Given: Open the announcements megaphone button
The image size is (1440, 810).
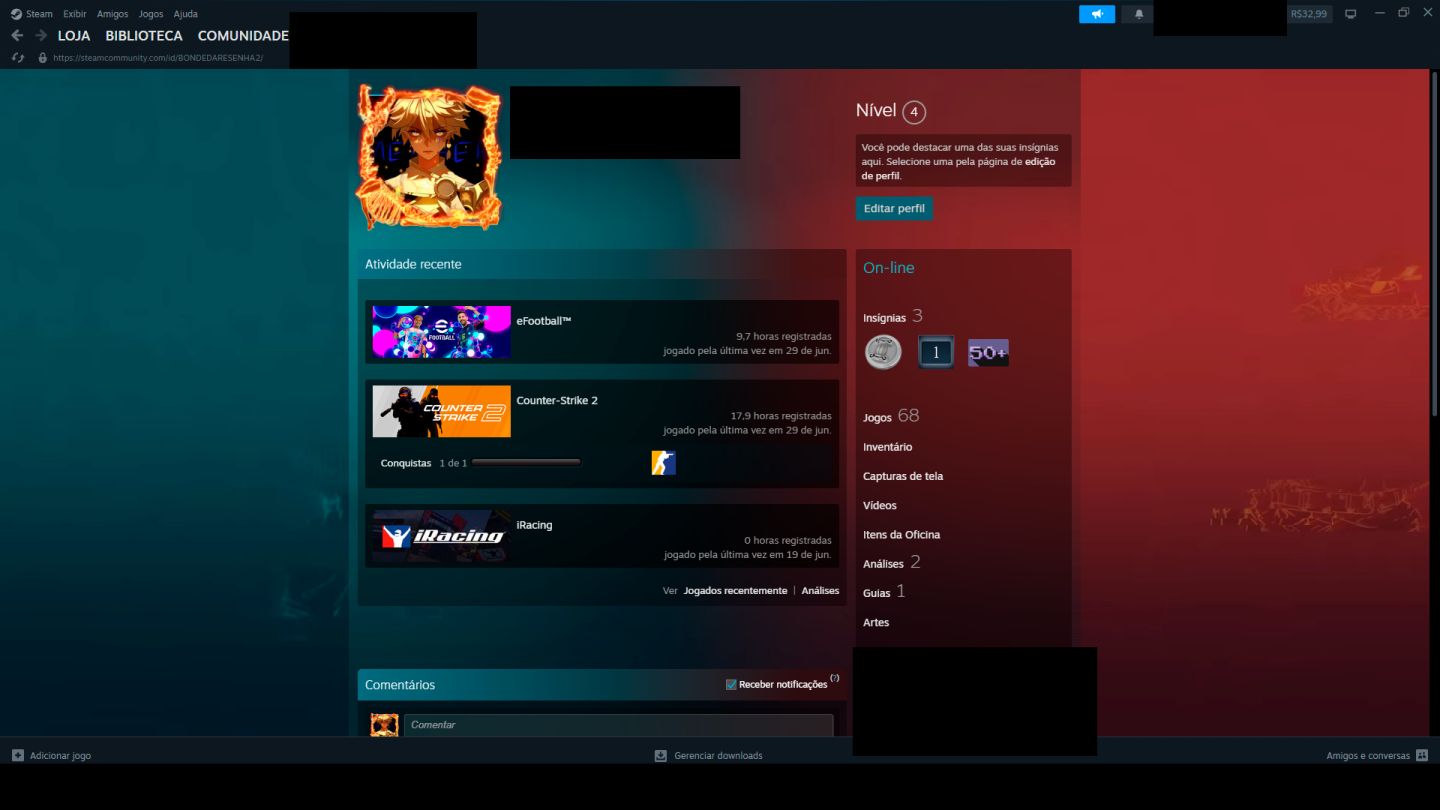Looking at the screenshot, I should click(x=1097, y=14).
